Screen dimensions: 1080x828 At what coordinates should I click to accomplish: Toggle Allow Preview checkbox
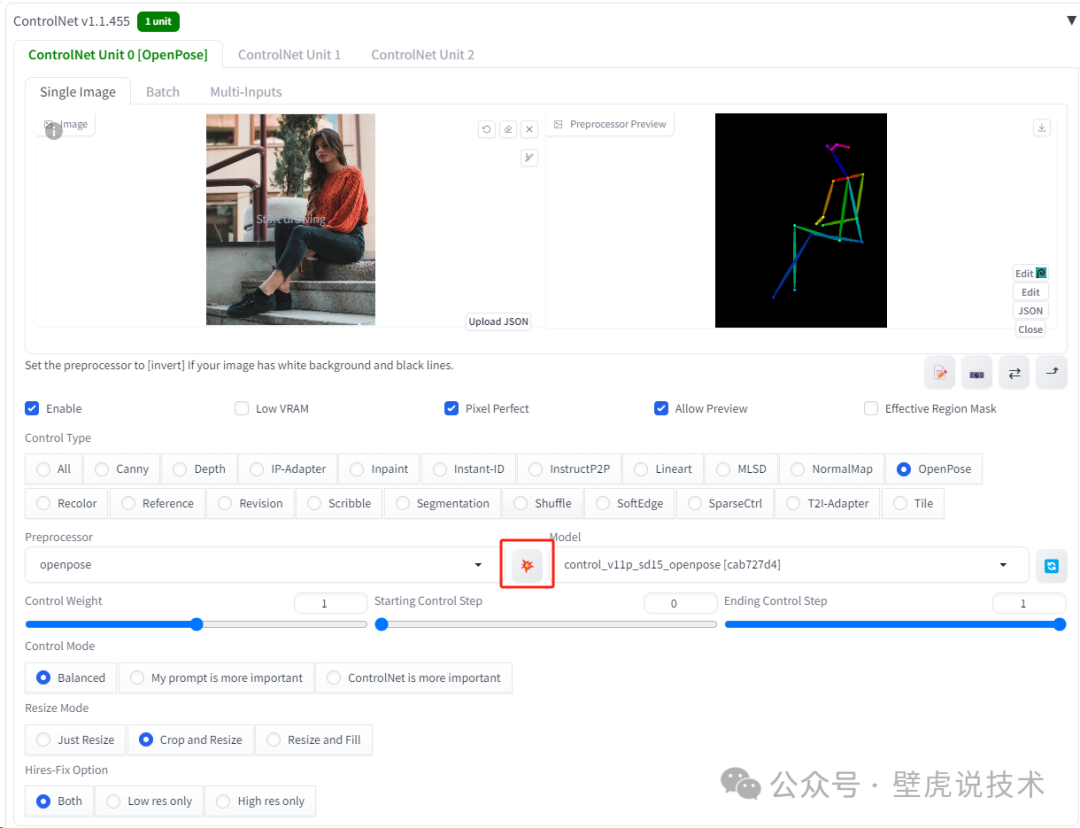[661, 408]
